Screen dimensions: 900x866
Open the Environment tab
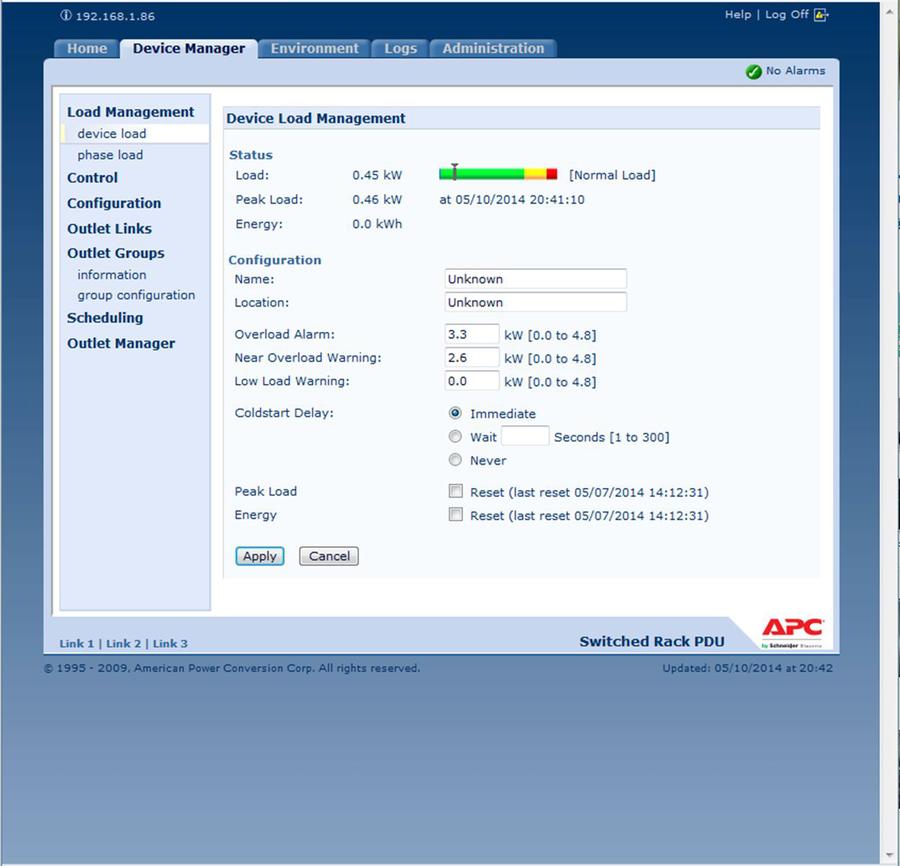pyautogui.click(x=315, y=49)
